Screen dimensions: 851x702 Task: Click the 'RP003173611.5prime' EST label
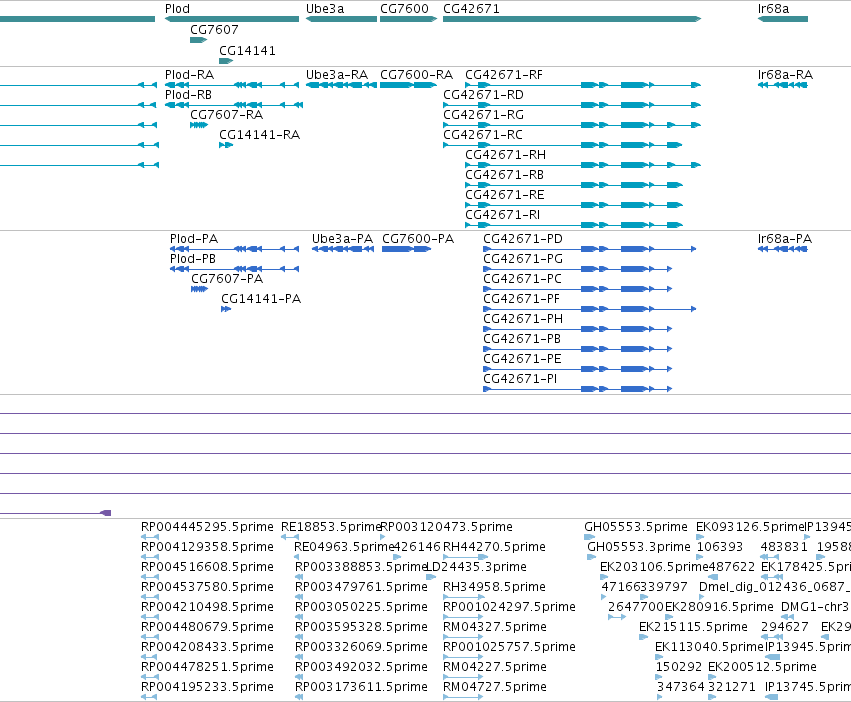361,687
